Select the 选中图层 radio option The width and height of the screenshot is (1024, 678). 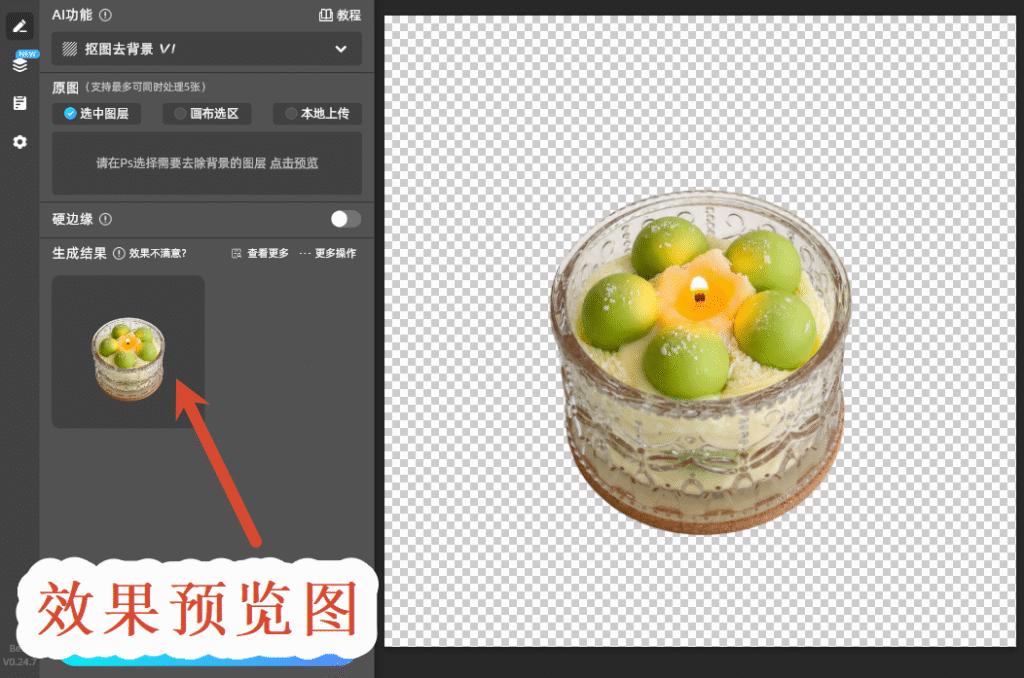pos(97,114)
